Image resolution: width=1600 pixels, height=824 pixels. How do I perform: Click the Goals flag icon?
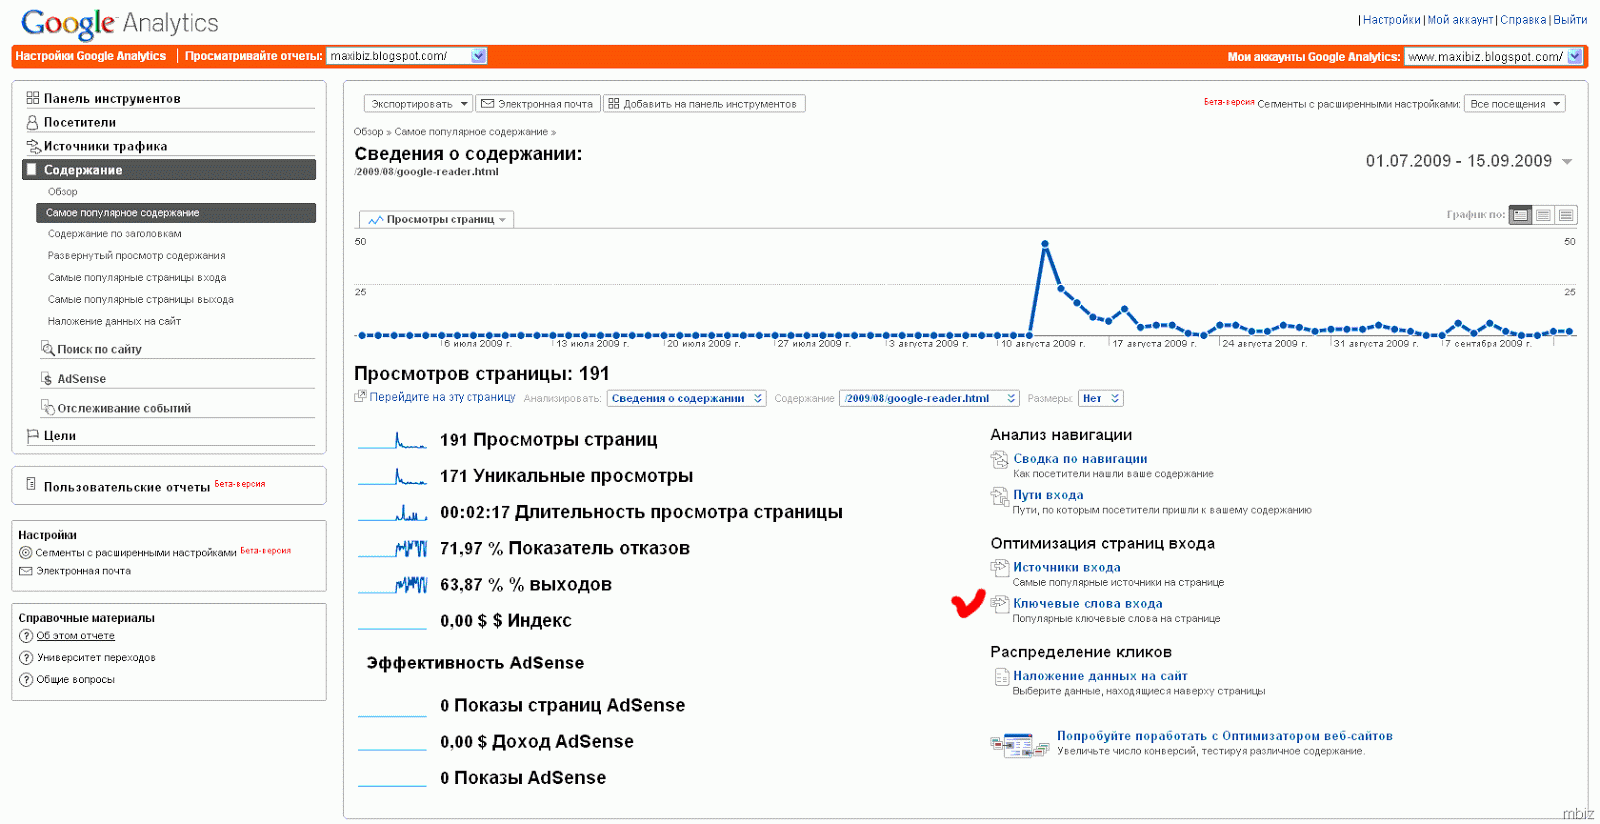point(33,435)
